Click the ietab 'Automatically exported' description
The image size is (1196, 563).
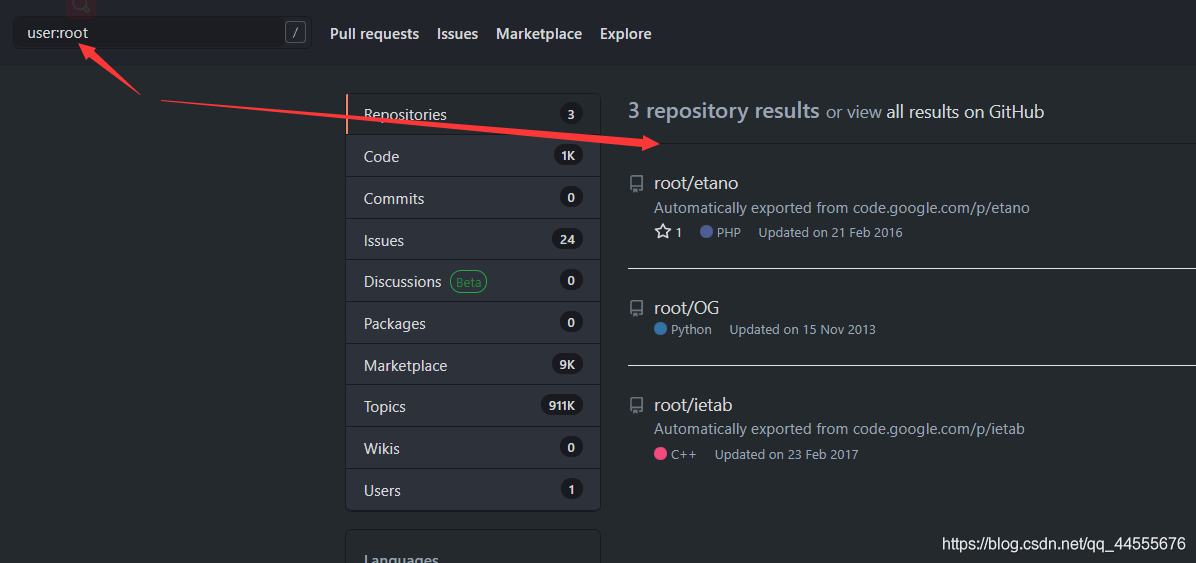click(839, 429)
